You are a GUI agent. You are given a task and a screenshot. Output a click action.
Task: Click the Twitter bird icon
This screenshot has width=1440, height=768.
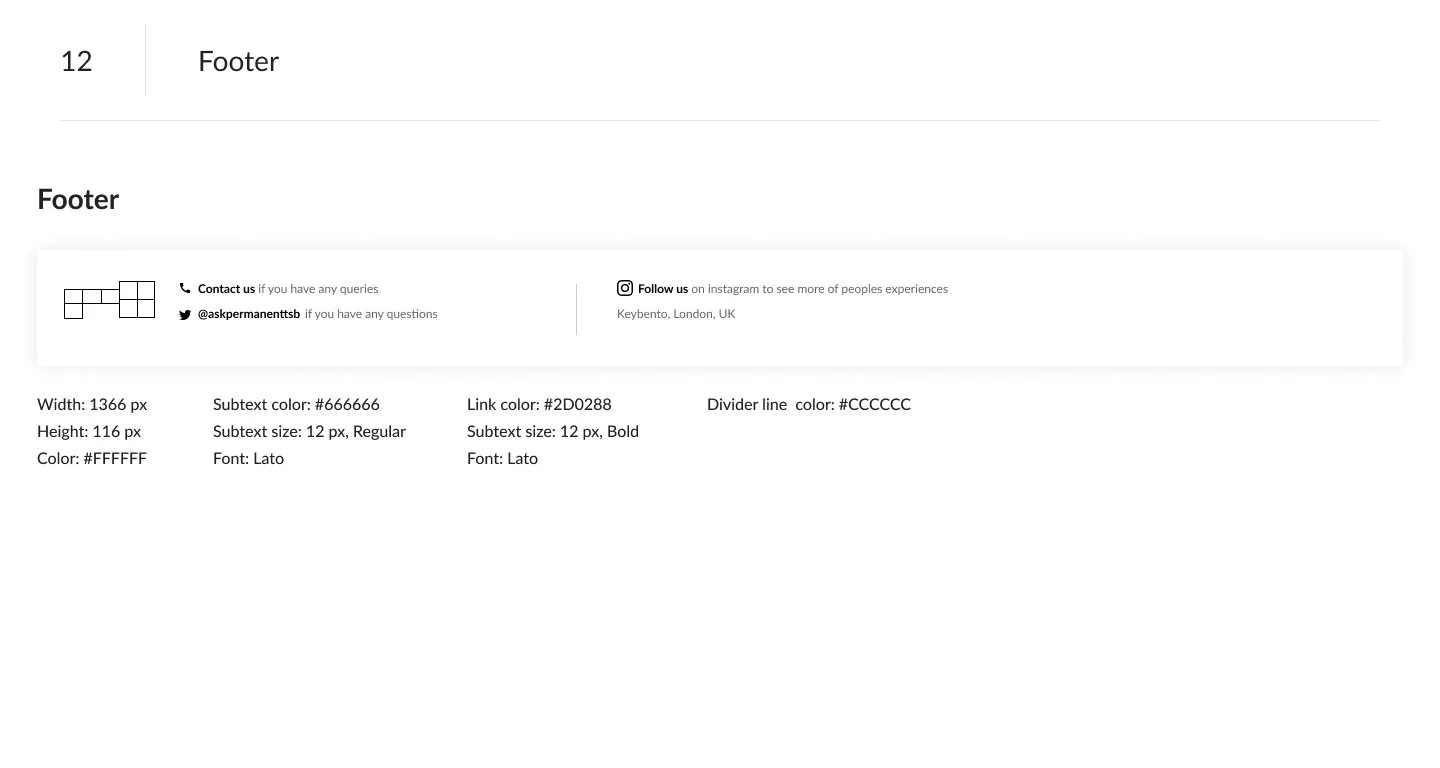click(x=185, y=314)
